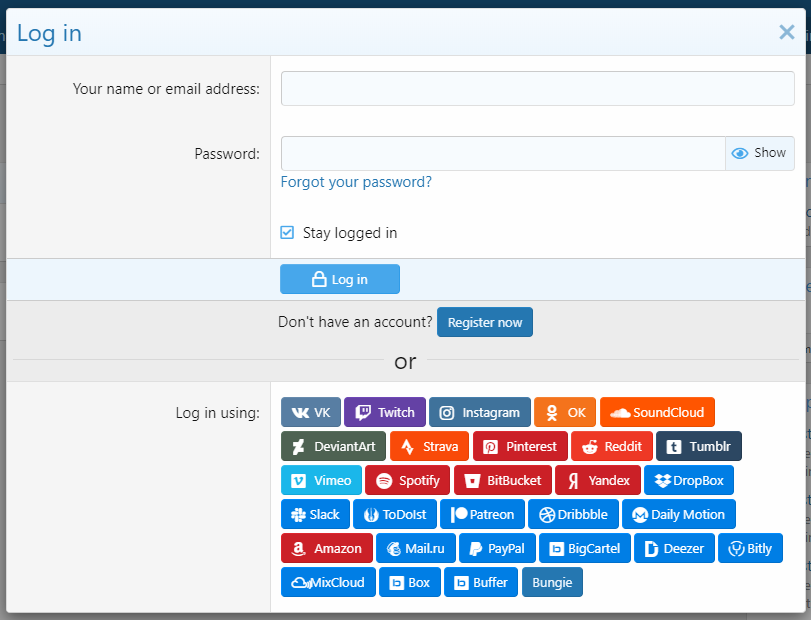Log in via Deezer
This screenshot has width=811, height=620.
point(674,548)
